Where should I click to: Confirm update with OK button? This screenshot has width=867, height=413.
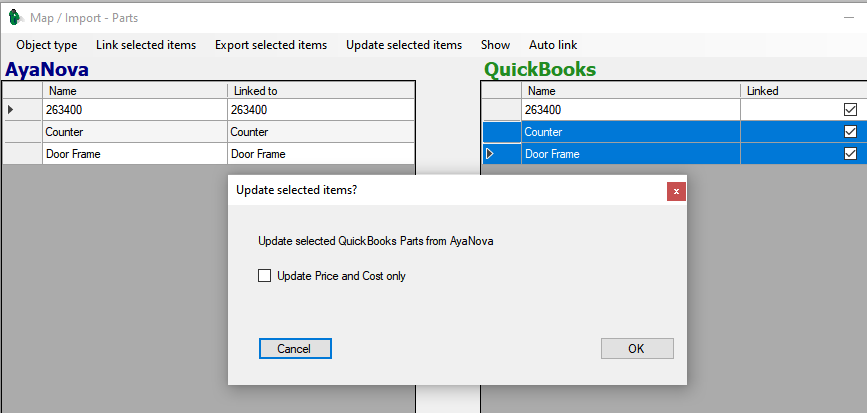coord(637,348)
